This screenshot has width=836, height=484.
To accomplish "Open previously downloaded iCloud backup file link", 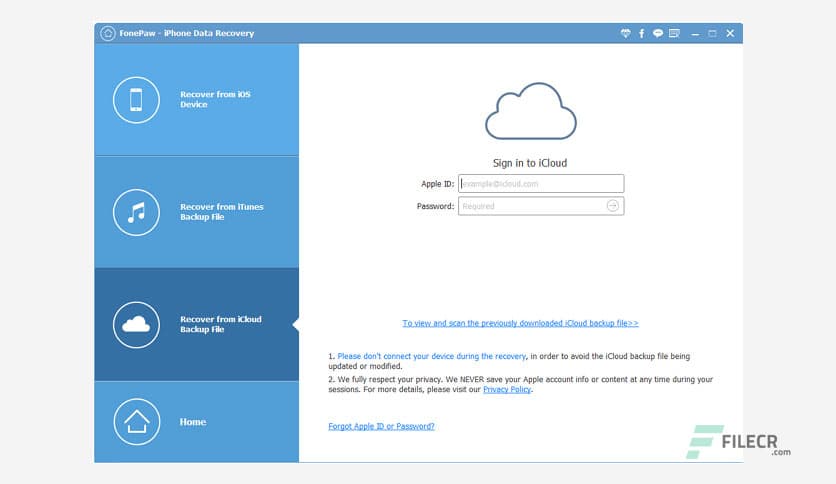I will click(520, 324).
